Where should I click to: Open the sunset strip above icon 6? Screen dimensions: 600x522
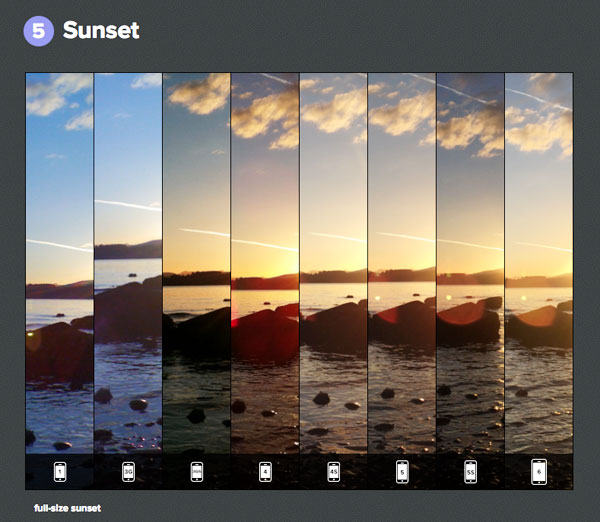click(539, 263)
